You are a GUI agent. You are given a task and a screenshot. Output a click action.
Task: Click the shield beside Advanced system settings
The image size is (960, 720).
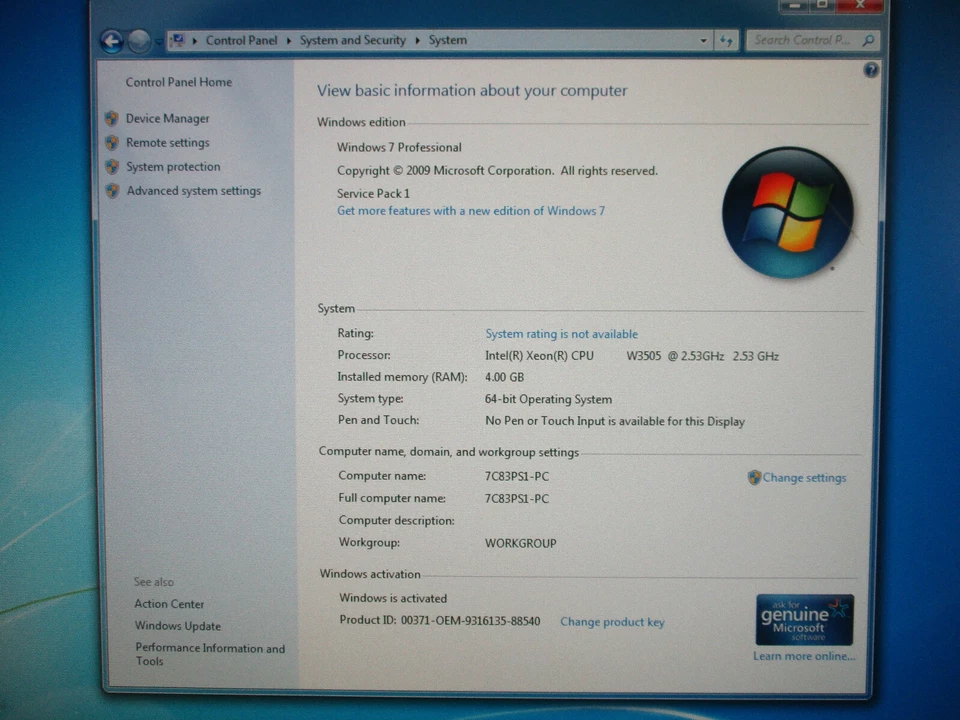pos(111,190)
